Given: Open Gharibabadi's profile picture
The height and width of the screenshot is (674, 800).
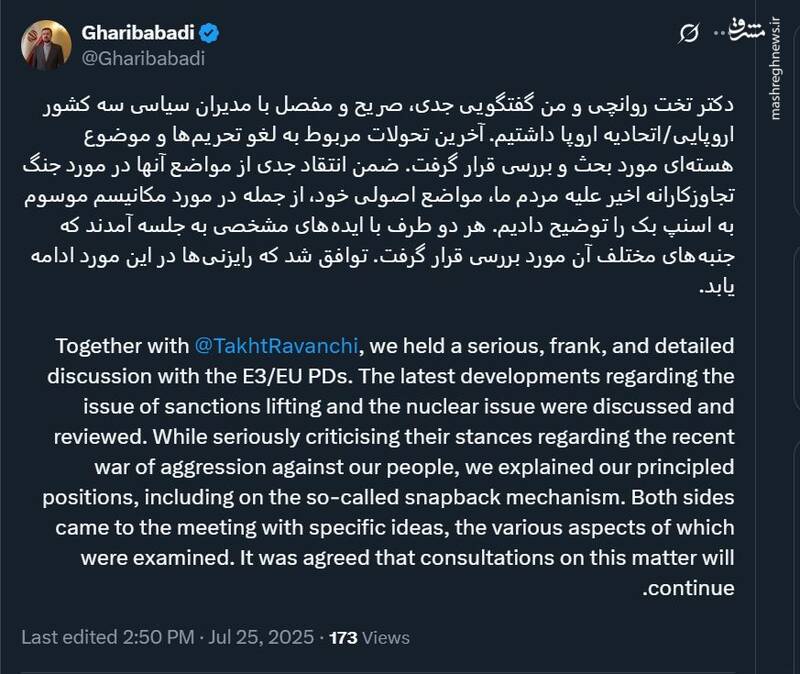Looking at the screenshot, I should click(44, 44).
